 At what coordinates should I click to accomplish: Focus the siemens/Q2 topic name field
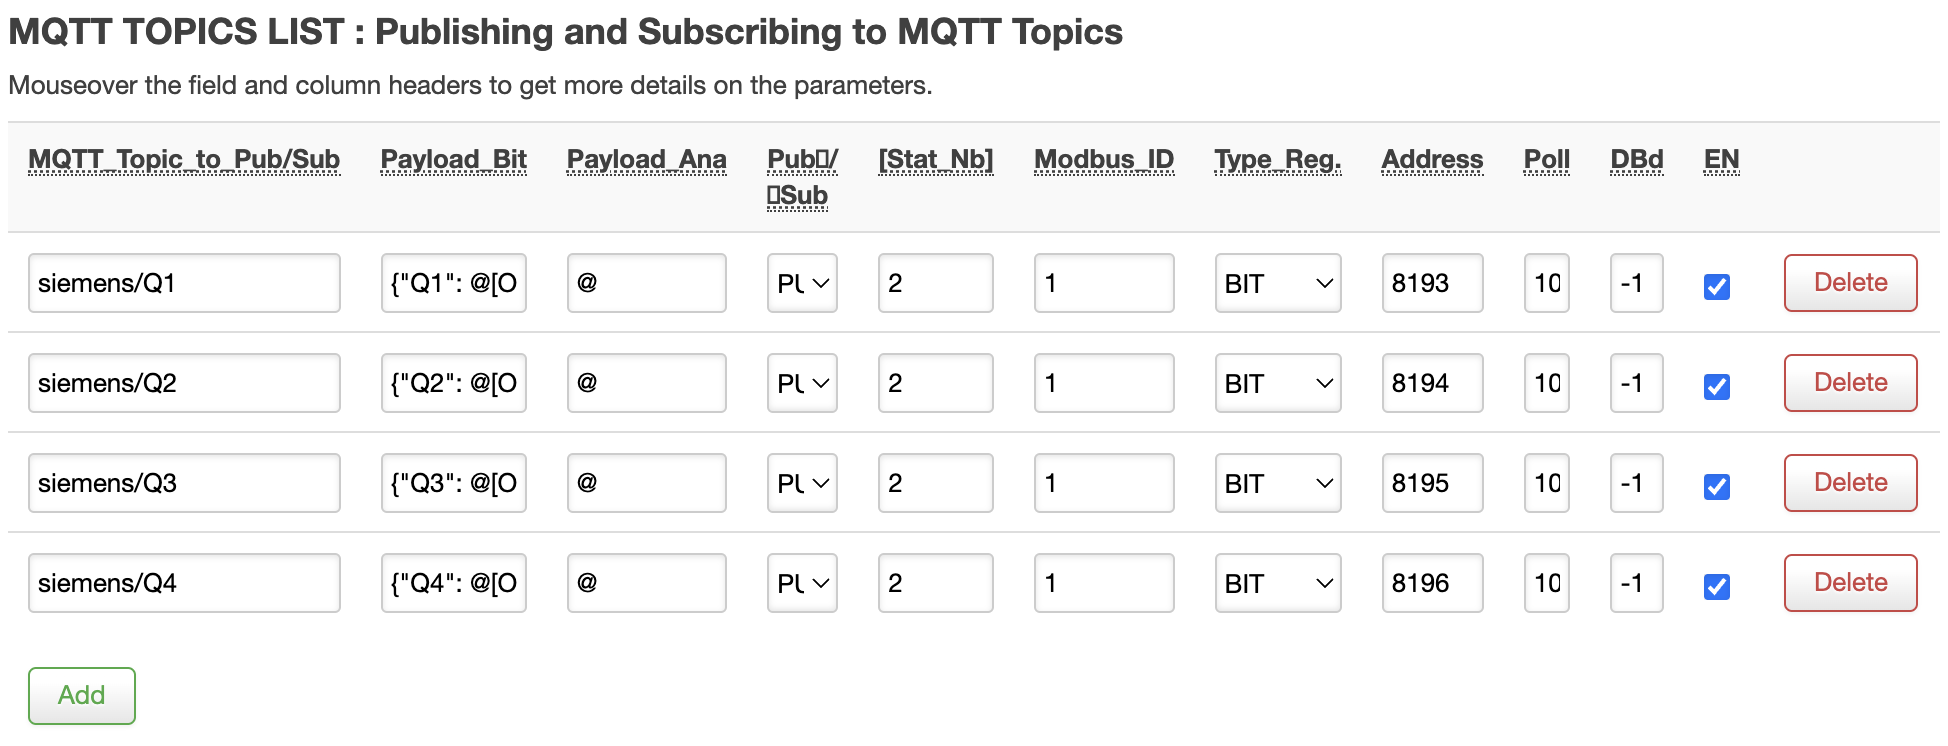[x=184, y=383]
